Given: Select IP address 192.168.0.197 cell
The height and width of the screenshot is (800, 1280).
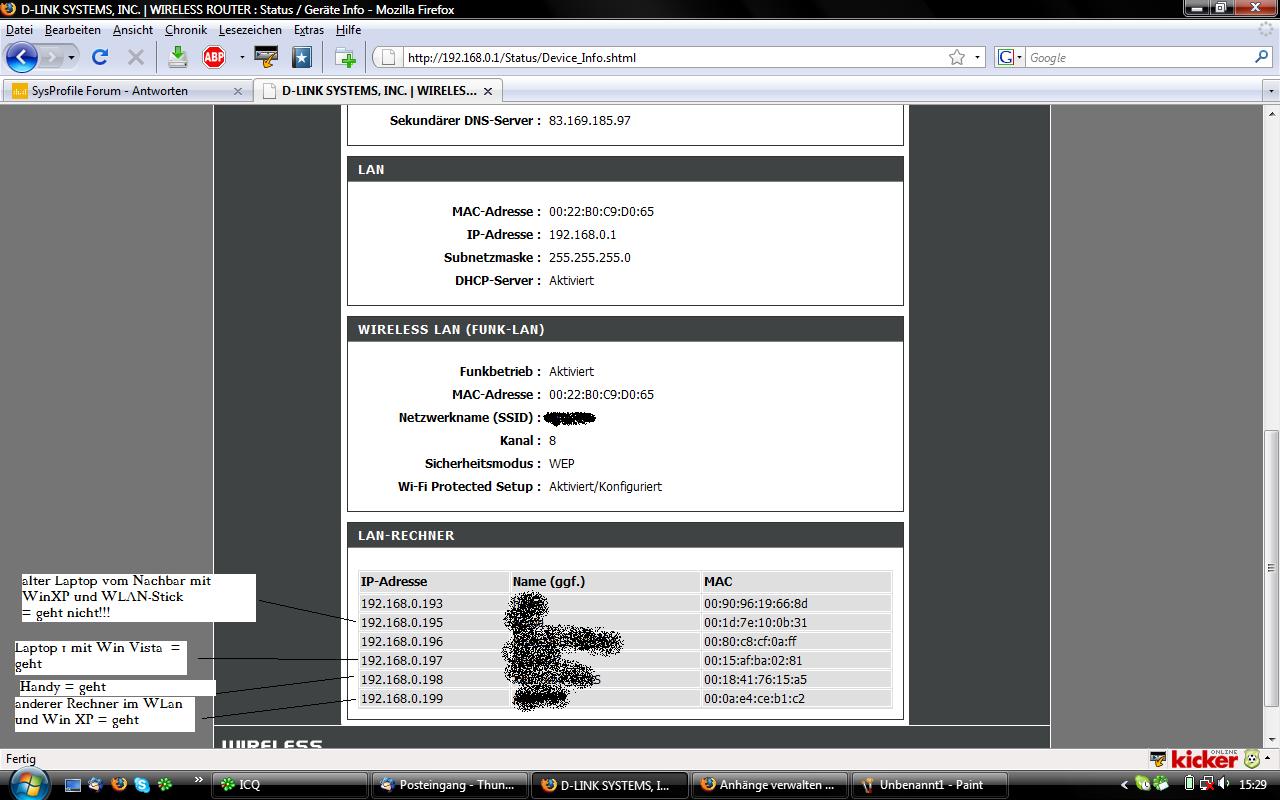Looking at the screenshot, I should click(434, 661).
